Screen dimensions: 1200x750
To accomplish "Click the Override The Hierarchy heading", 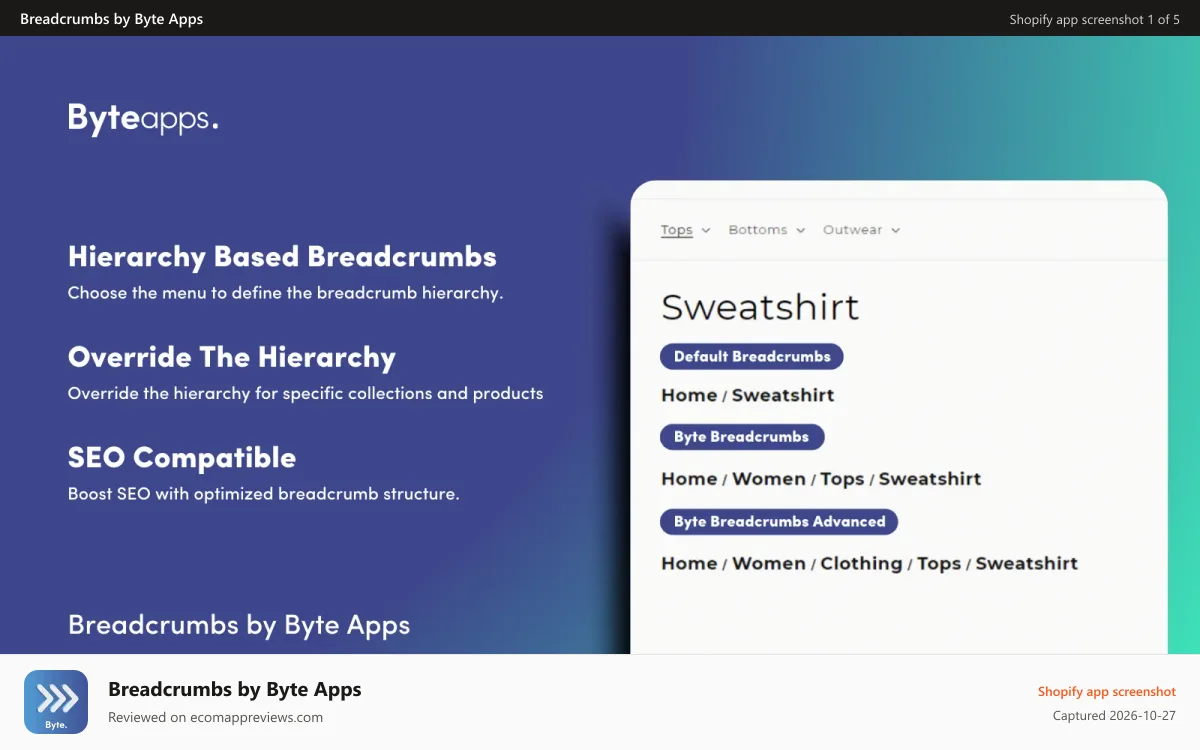I will 232,357.
